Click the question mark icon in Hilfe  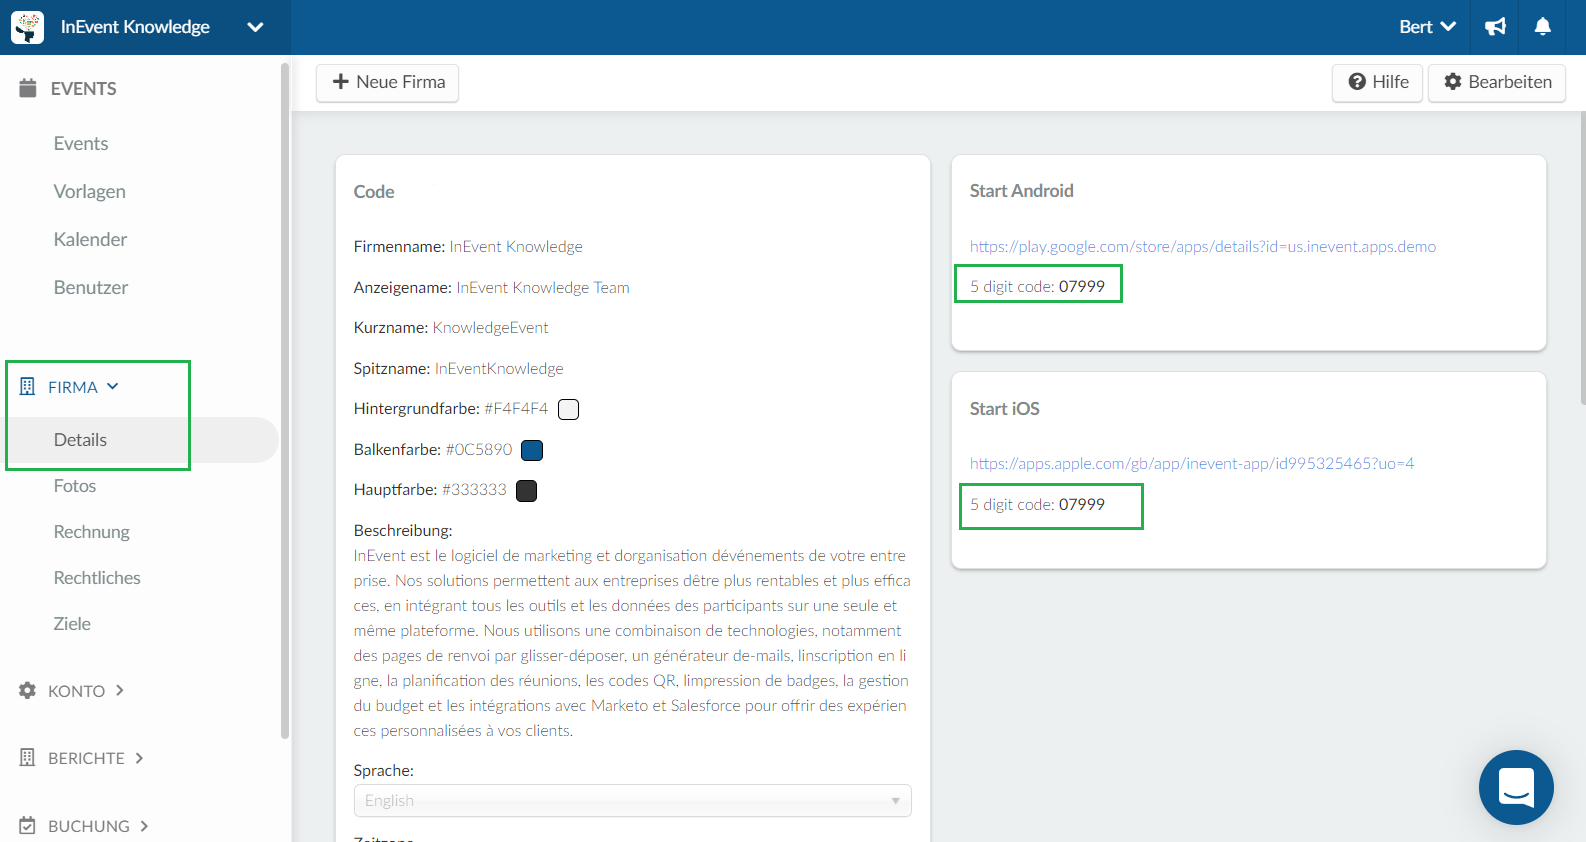1357,82
